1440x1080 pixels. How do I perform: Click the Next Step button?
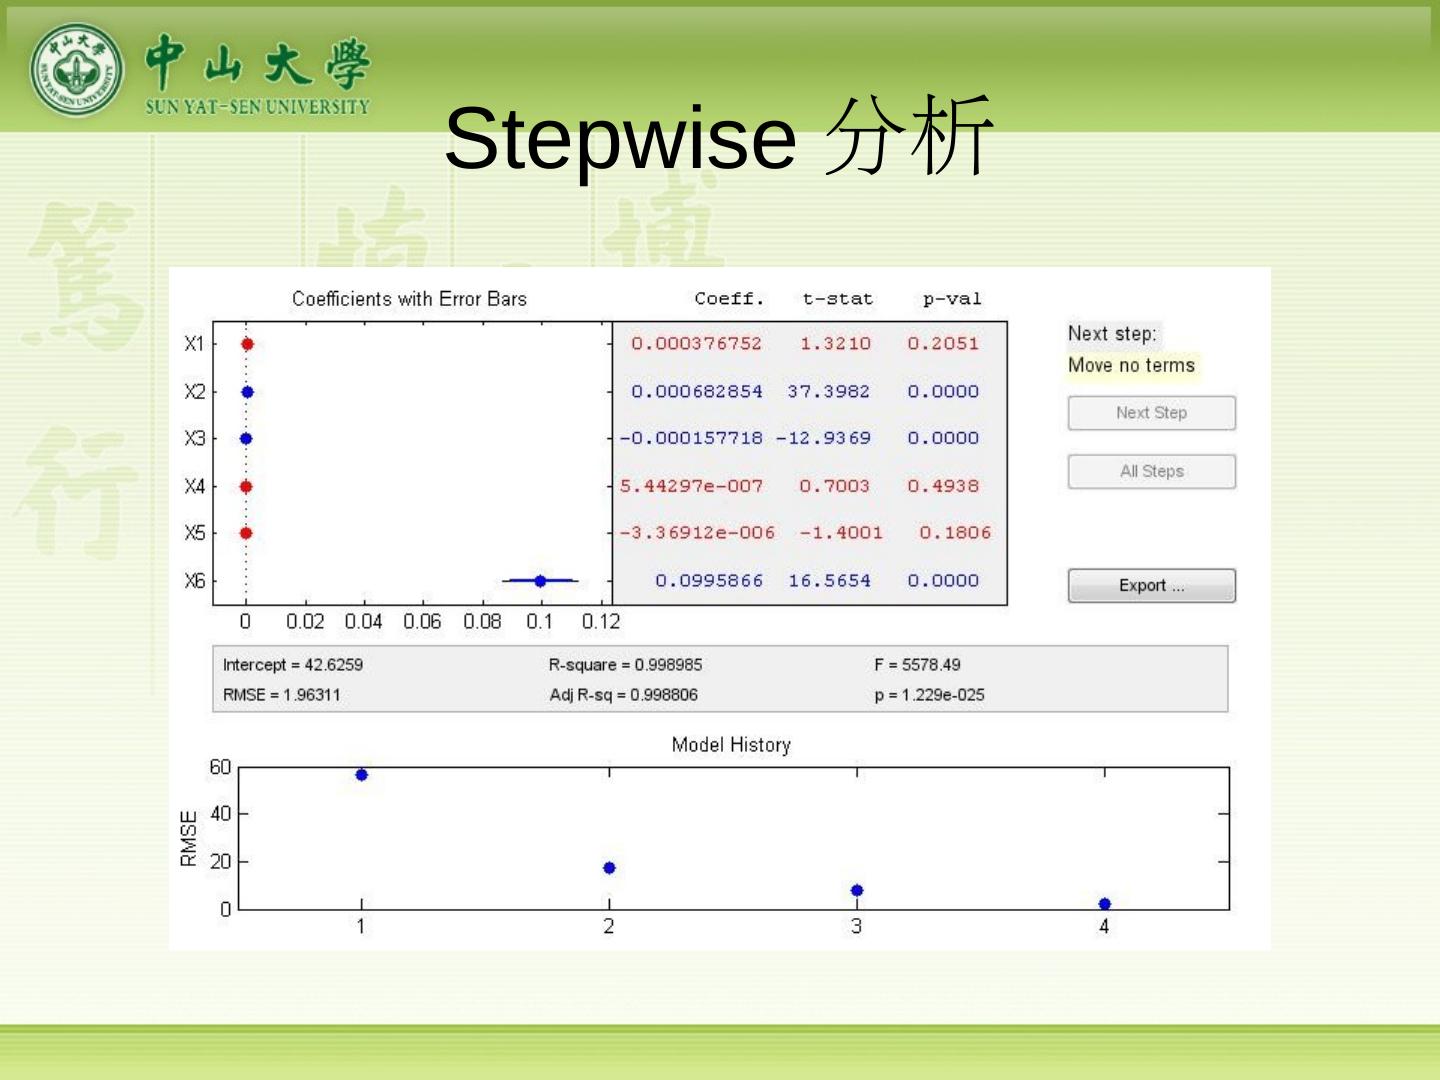[1151, 413]
